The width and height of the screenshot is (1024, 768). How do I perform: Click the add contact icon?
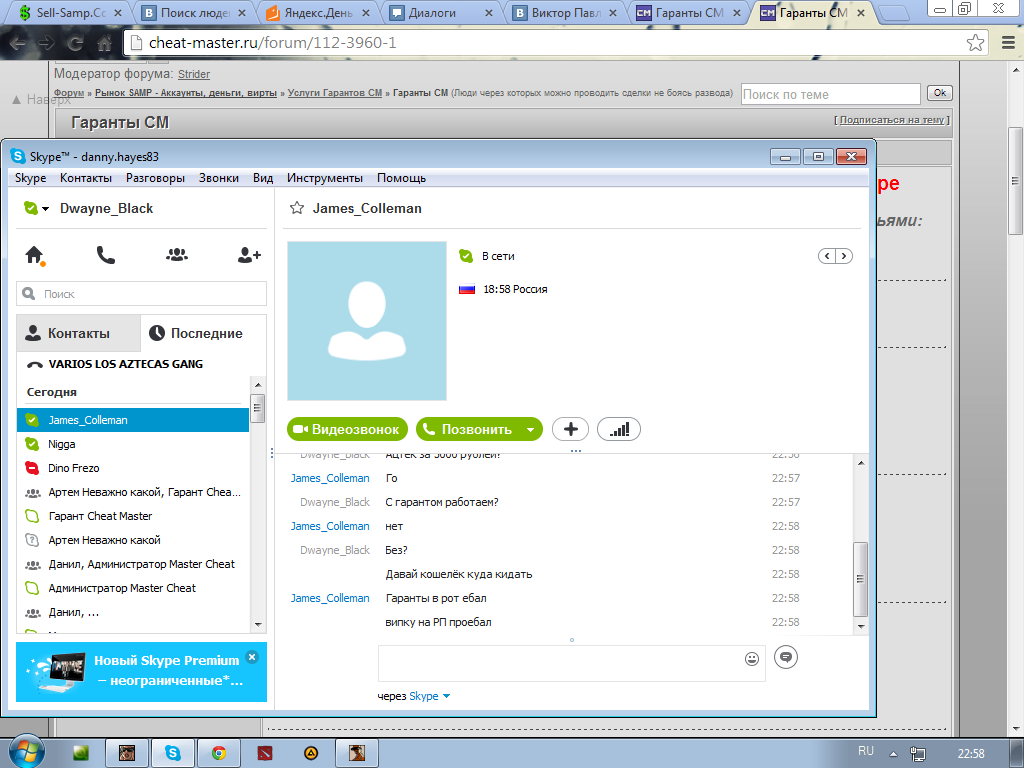click(x=249, y=255)
